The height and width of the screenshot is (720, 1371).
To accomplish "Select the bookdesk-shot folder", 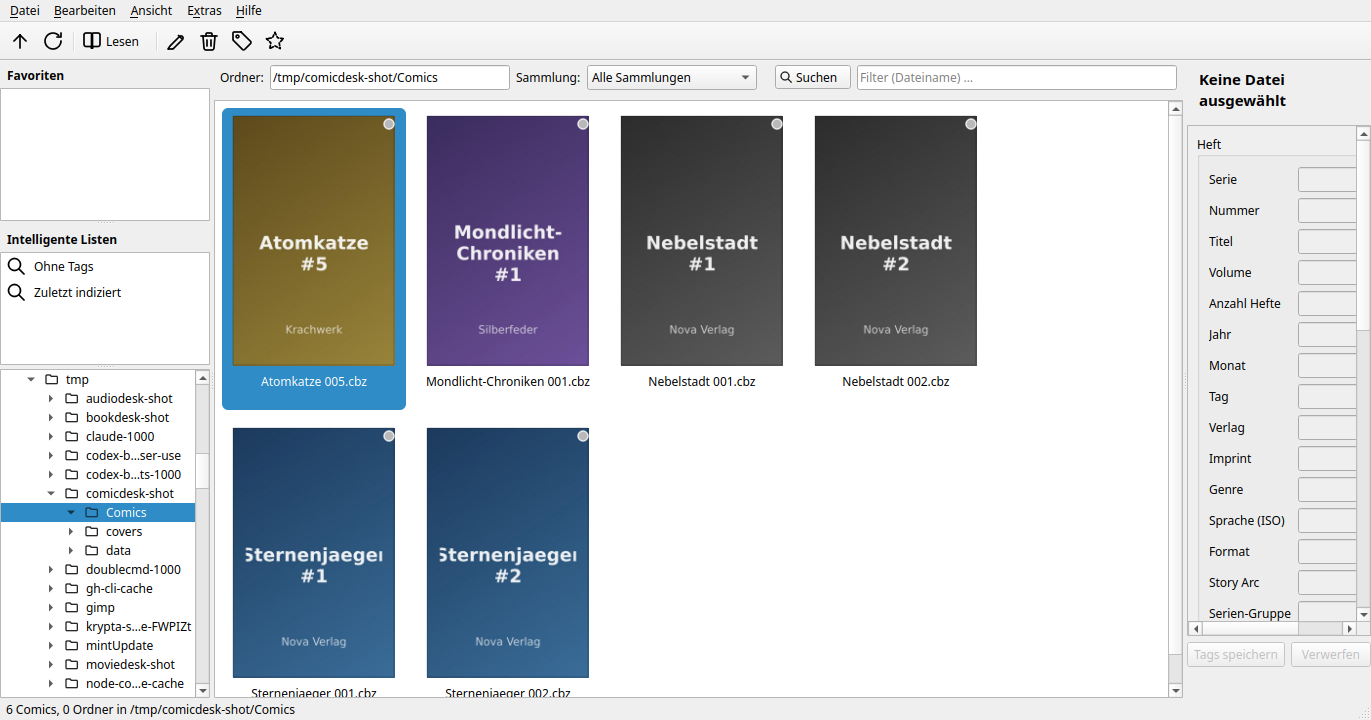I will coord(127,418).
